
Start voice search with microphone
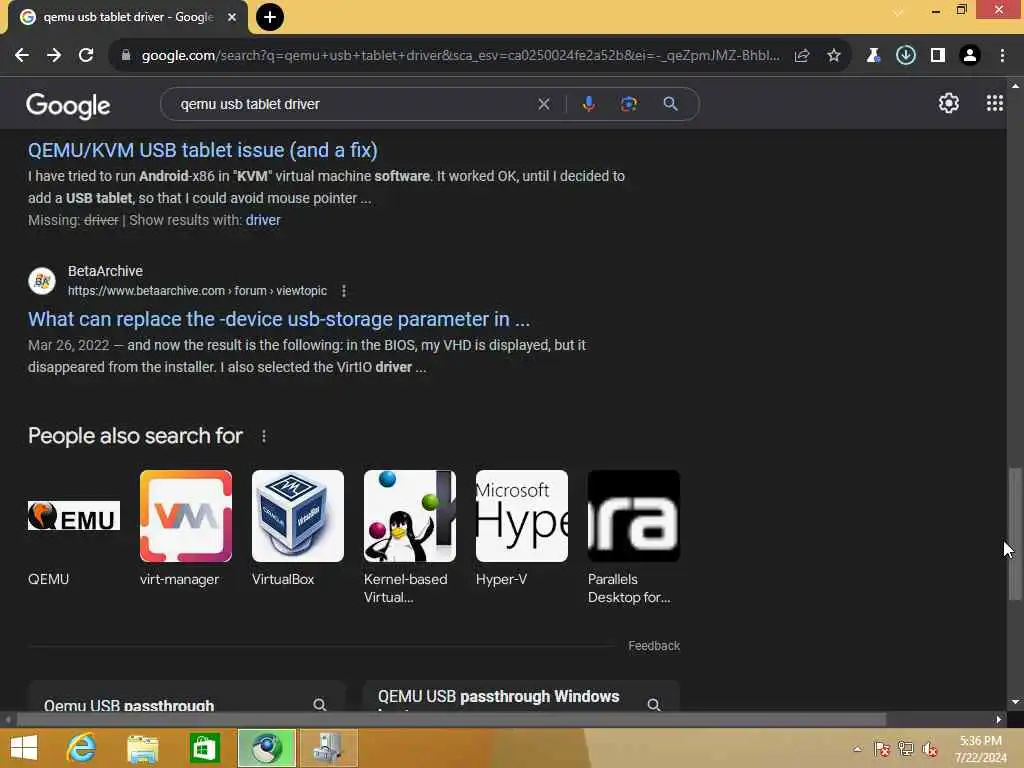[588, 104]
